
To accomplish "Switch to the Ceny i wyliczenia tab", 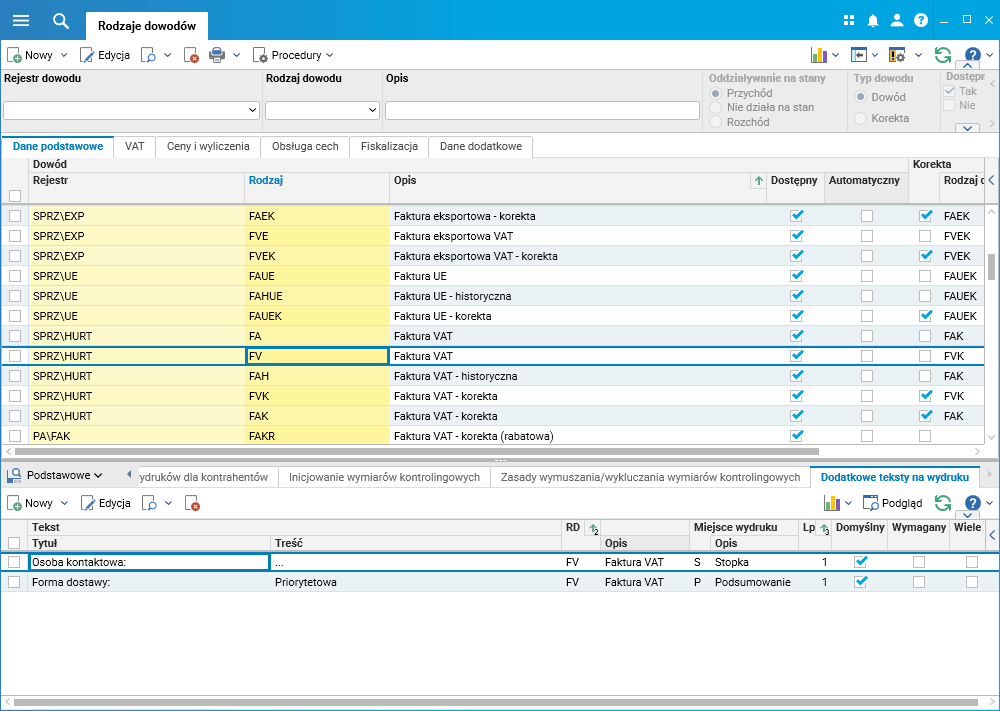I will click(x=208, y=146).
